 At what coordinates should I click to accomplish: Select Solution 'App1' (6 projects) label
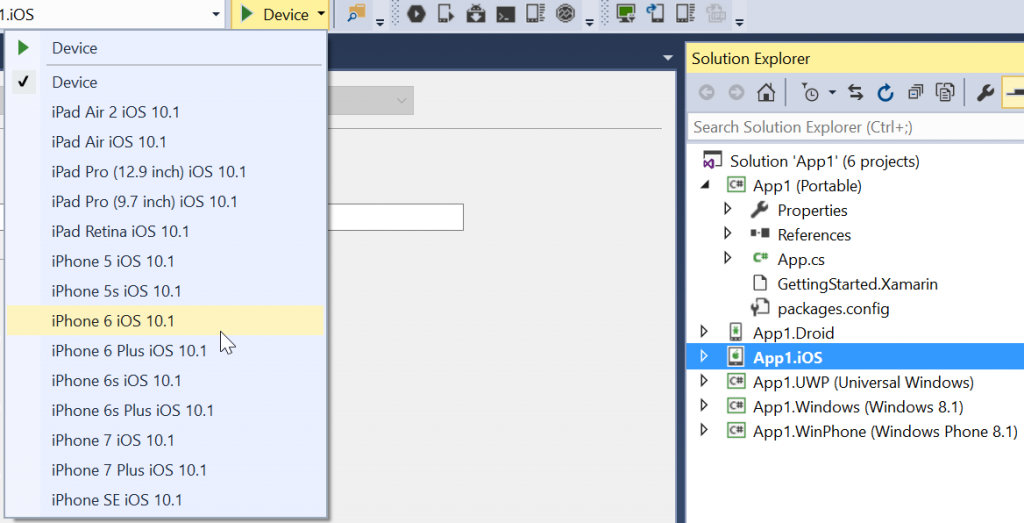(x=824, y=161)
